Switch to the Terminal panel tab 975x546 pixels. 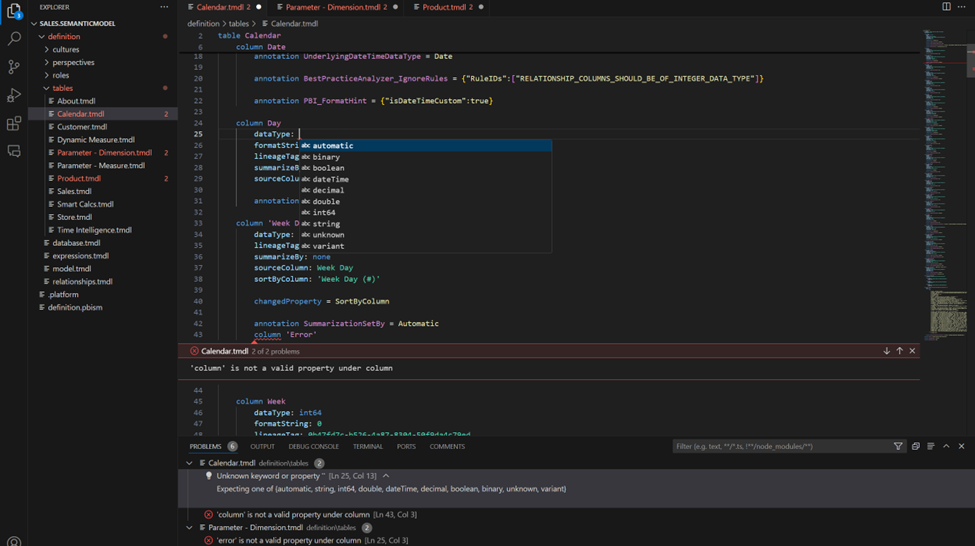click(x=367, y=447)
